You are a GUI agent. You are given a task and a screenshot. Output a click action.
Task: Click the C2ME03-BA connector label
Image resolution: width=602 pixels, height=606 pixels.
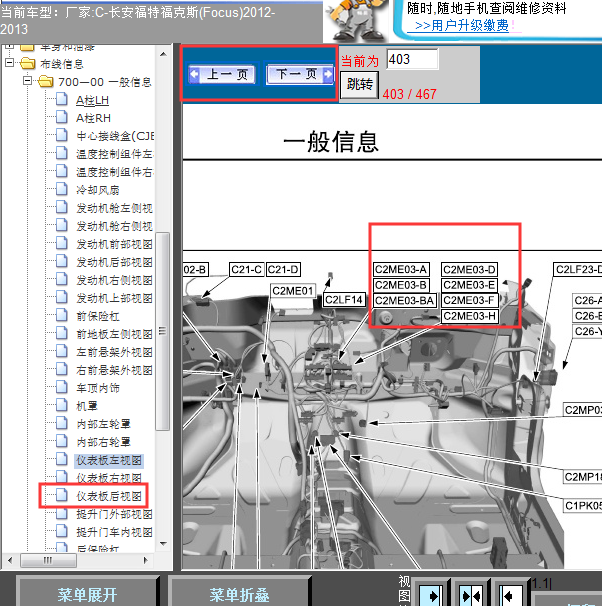[405, 300]
